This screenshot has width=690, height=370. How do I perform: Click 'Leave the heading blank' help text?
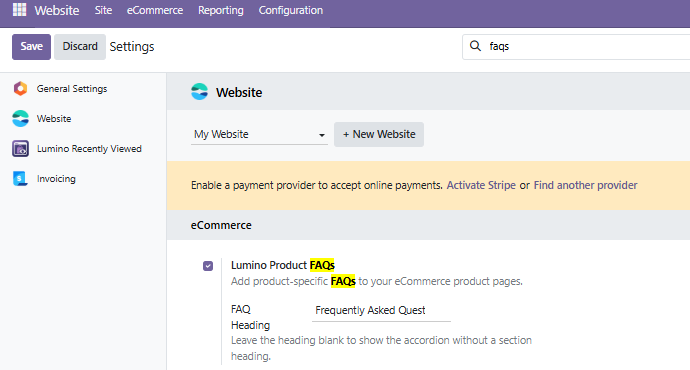tap(381, 348)
